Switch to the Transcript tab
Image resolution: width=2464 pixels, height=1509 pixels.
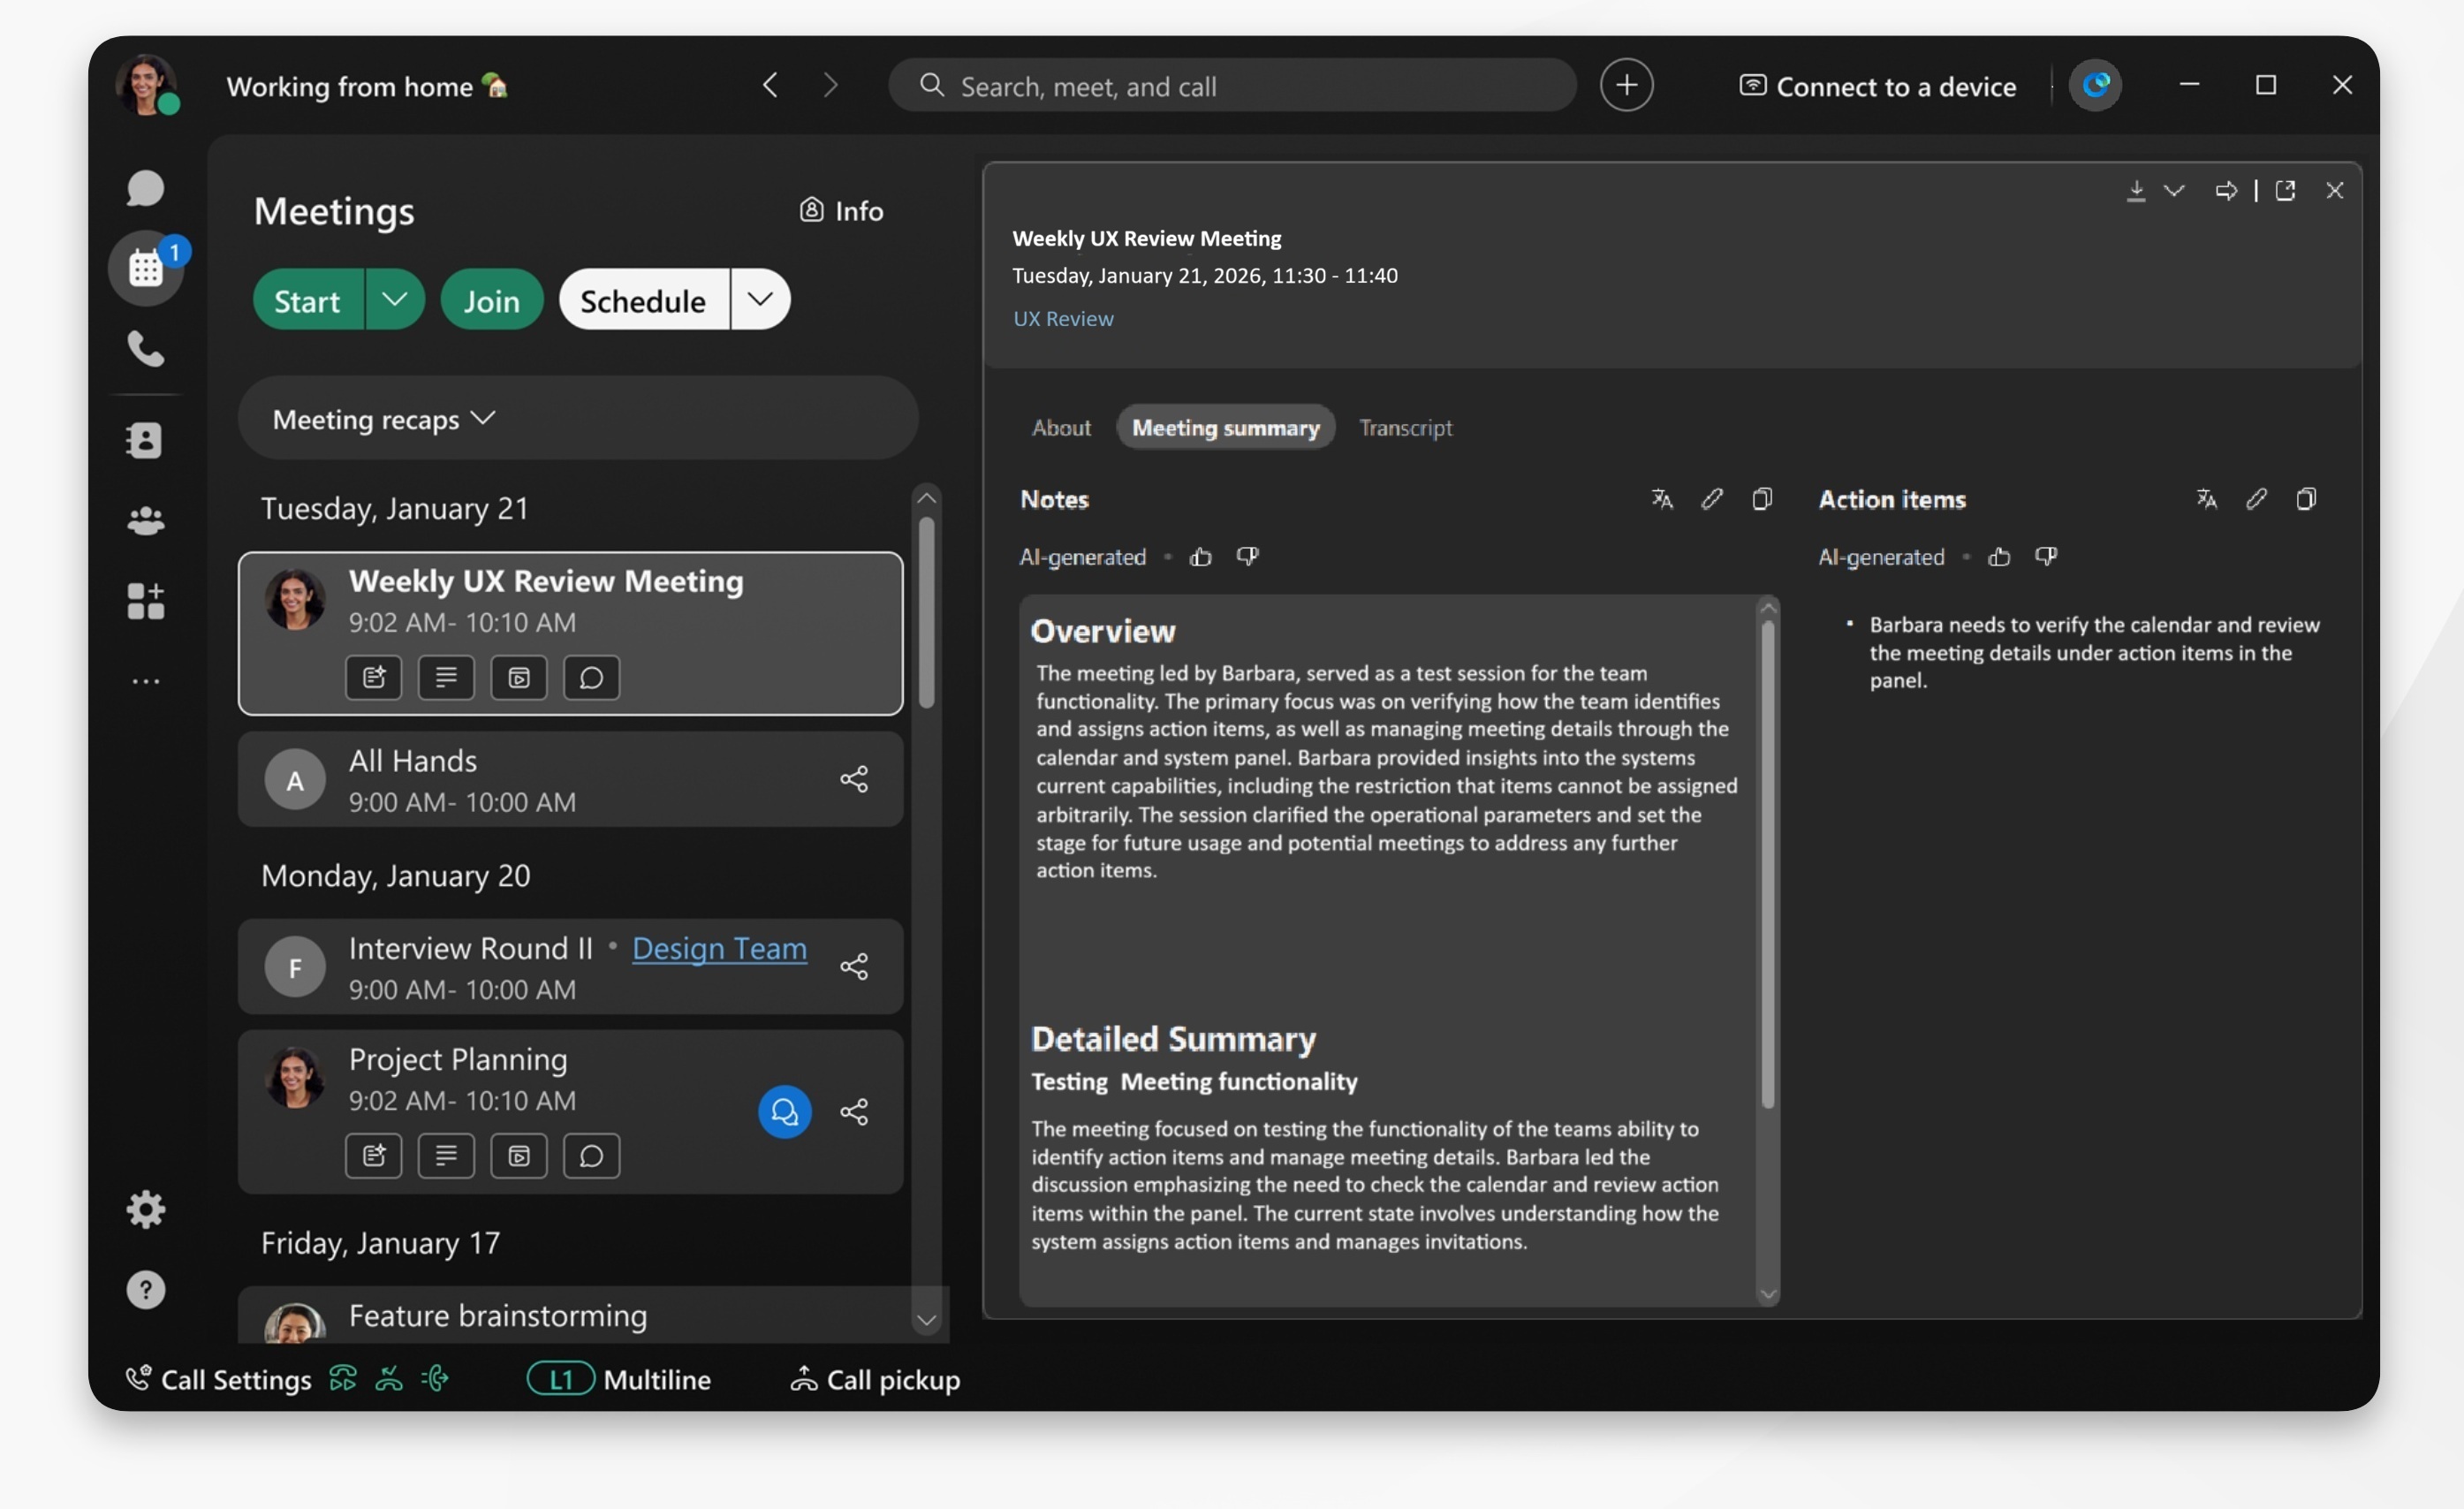pyautogui.click(x=1405, y=427)
